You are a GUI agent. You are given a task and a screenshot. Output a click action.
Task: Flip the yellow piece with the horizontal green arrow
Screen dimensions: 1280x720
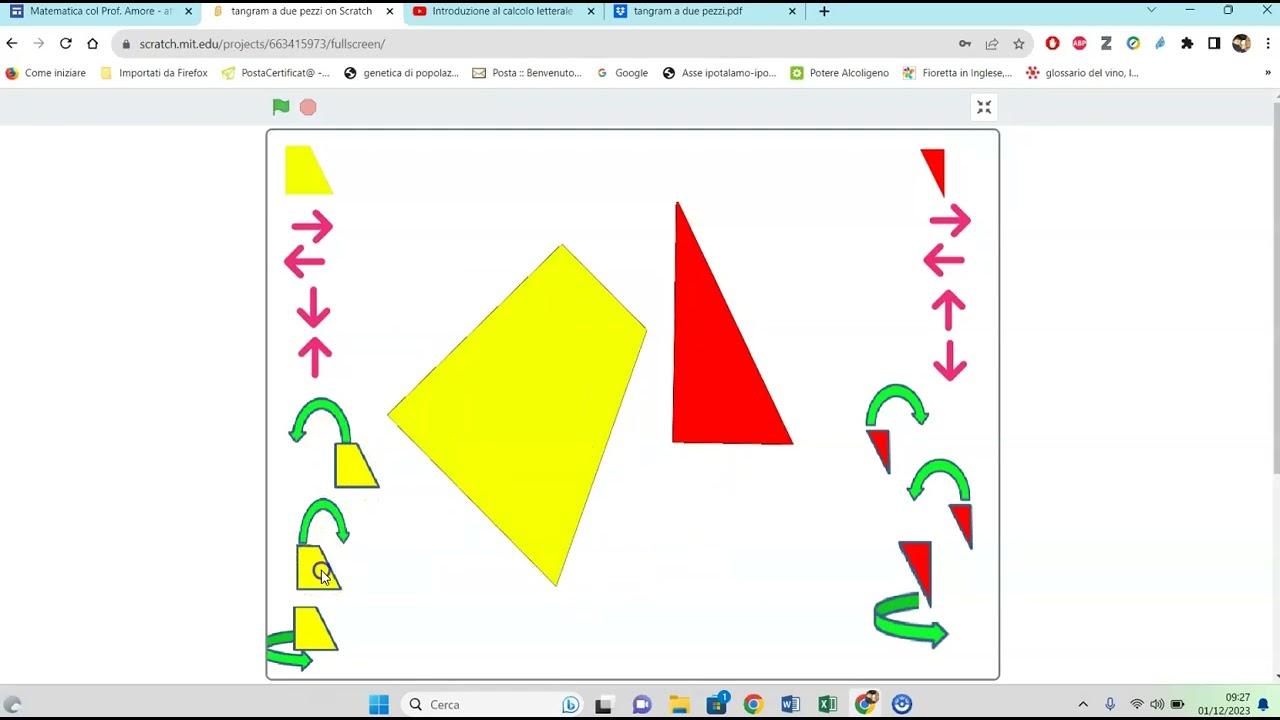(290, 650)
